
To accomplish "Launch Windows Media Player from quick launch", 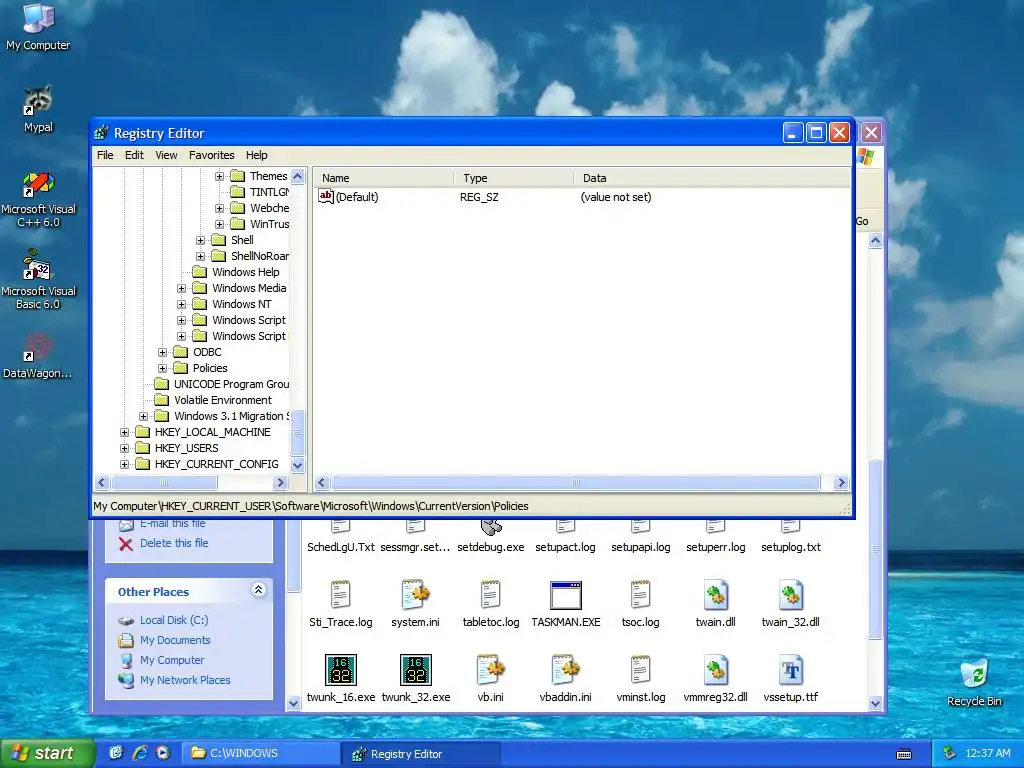I will tap(163, 753).
